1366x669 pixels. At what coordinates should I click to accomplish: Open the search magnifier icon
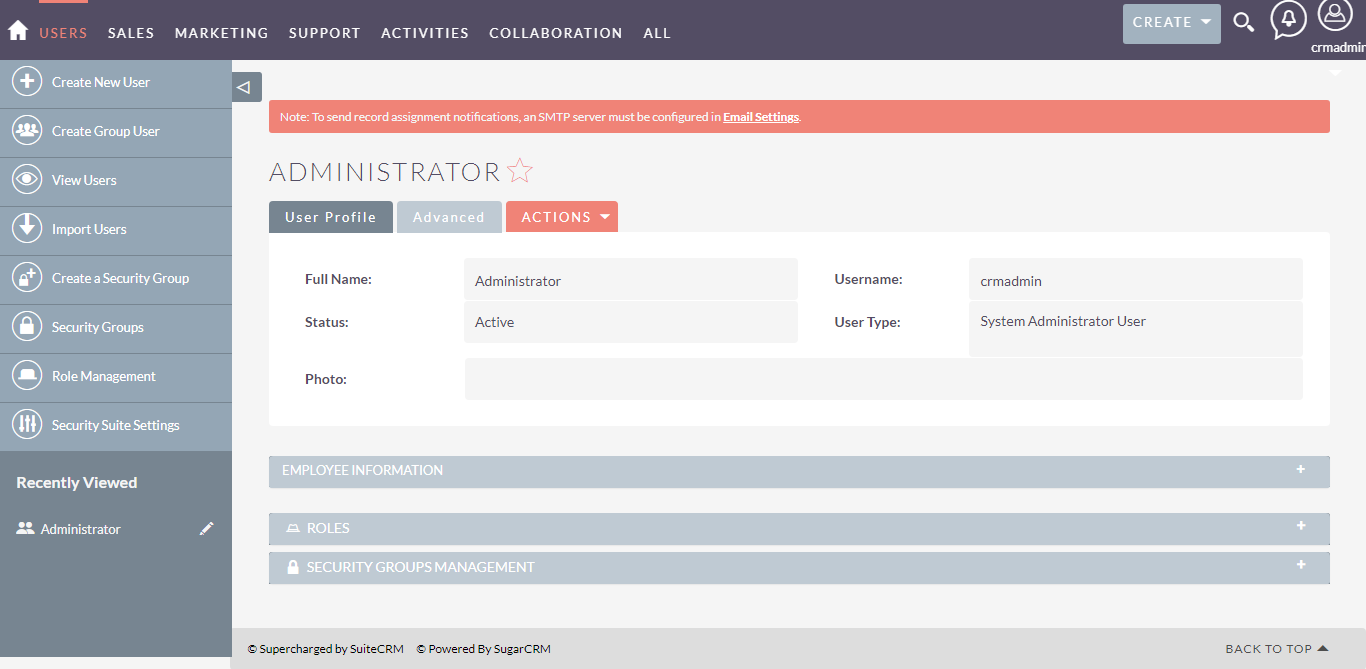coord(1243,22)
